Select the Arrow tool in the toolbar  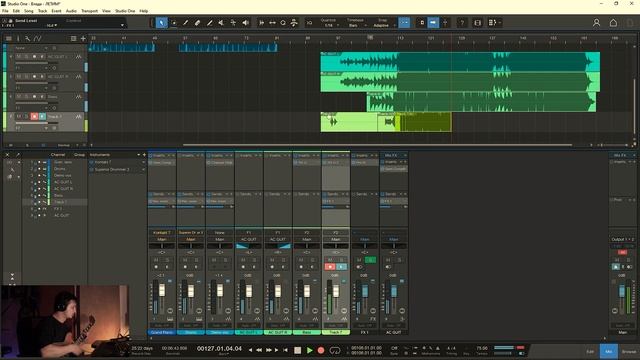coord(162,23)
